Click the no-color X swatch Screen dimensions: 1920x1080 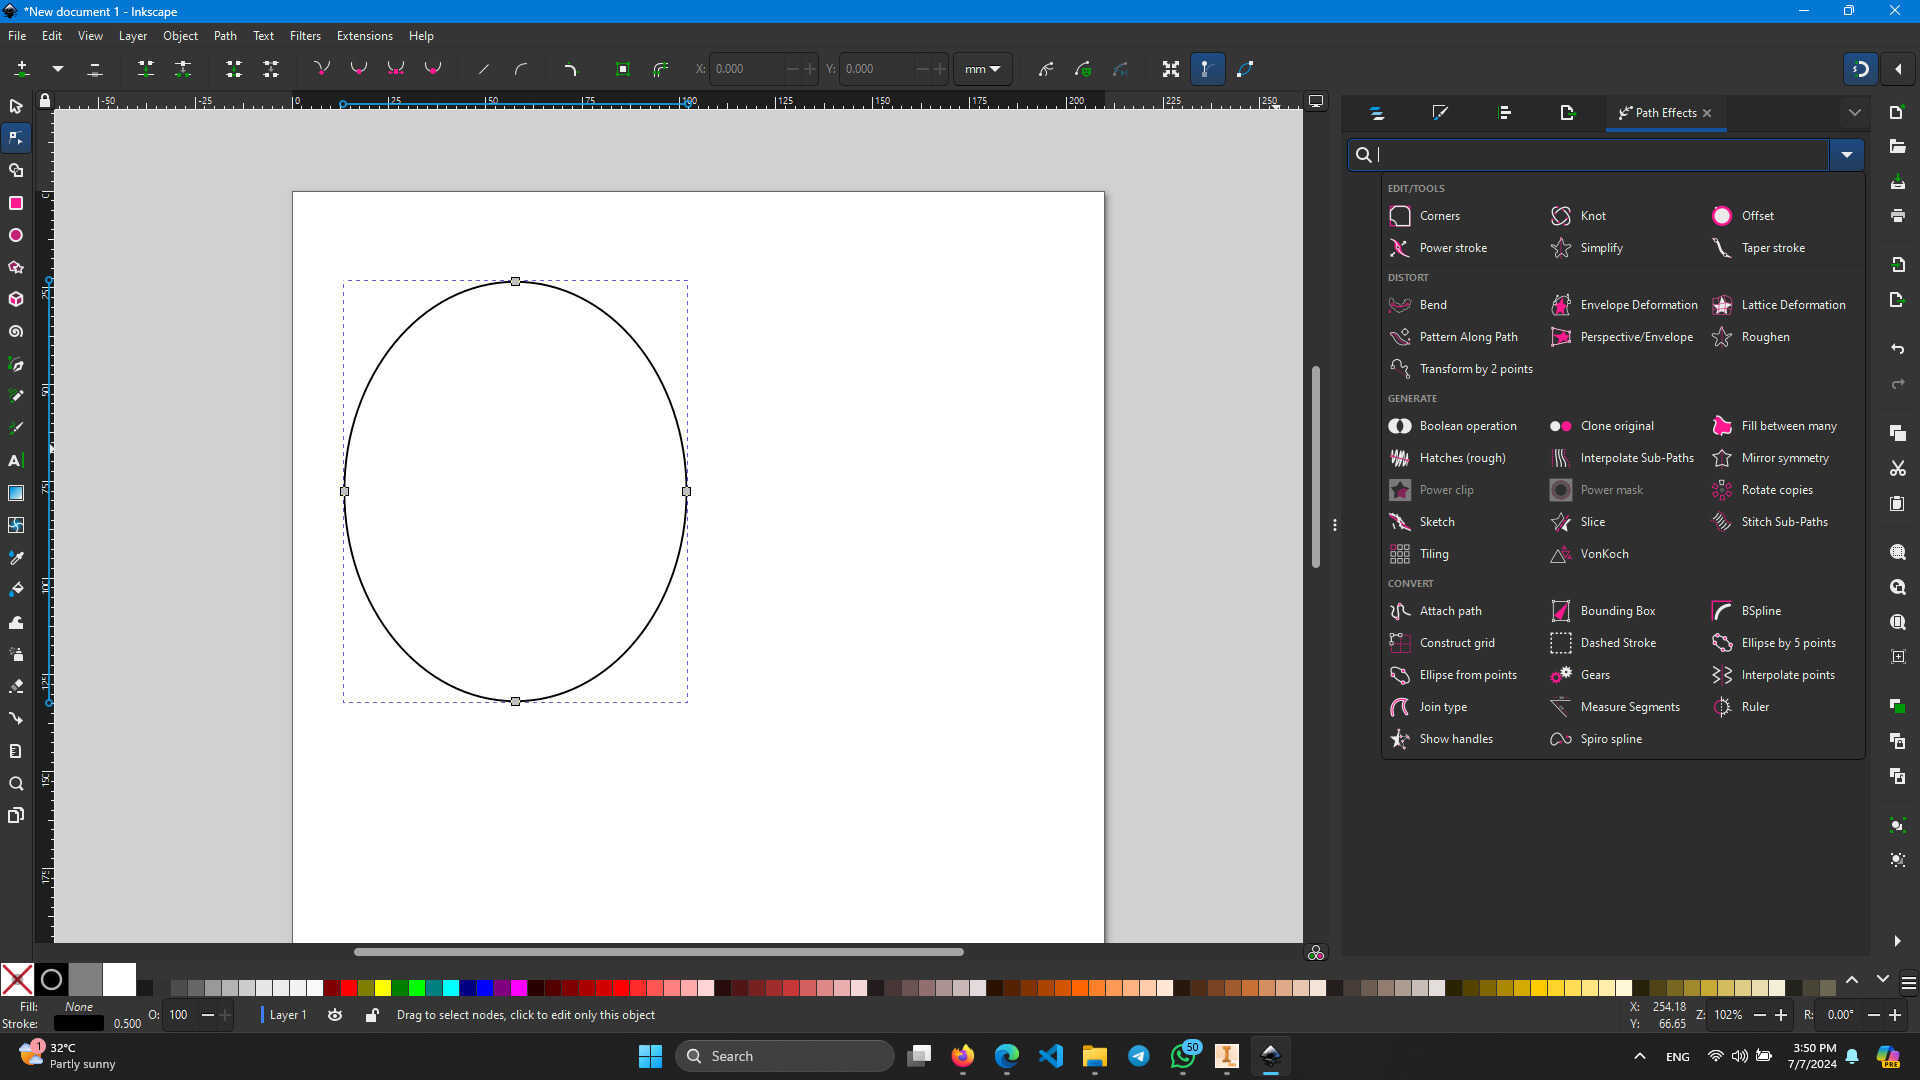pyautogui.click(x=17, y=980)
